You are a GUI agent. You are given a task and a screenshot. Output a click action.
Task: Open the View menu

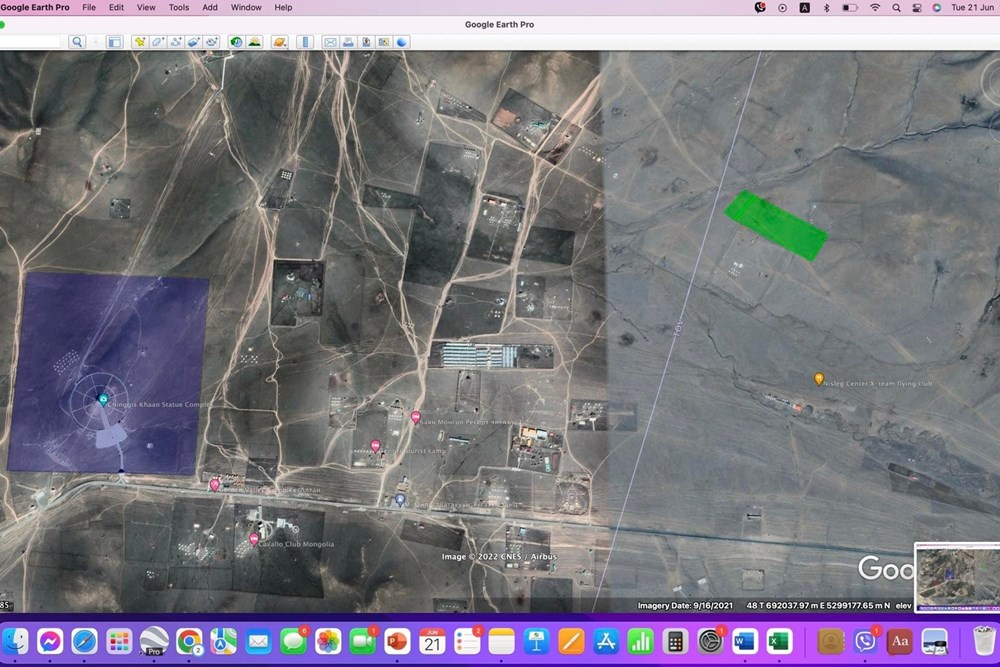(146, 8)
